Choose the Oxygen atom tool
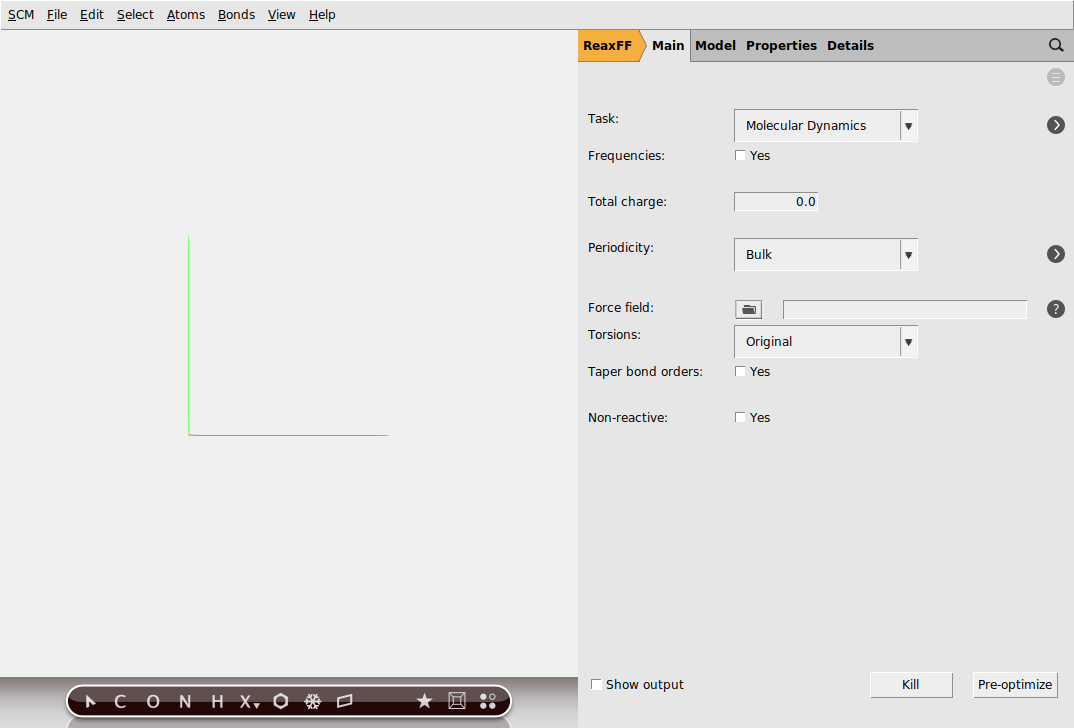 tap(152, 701)
